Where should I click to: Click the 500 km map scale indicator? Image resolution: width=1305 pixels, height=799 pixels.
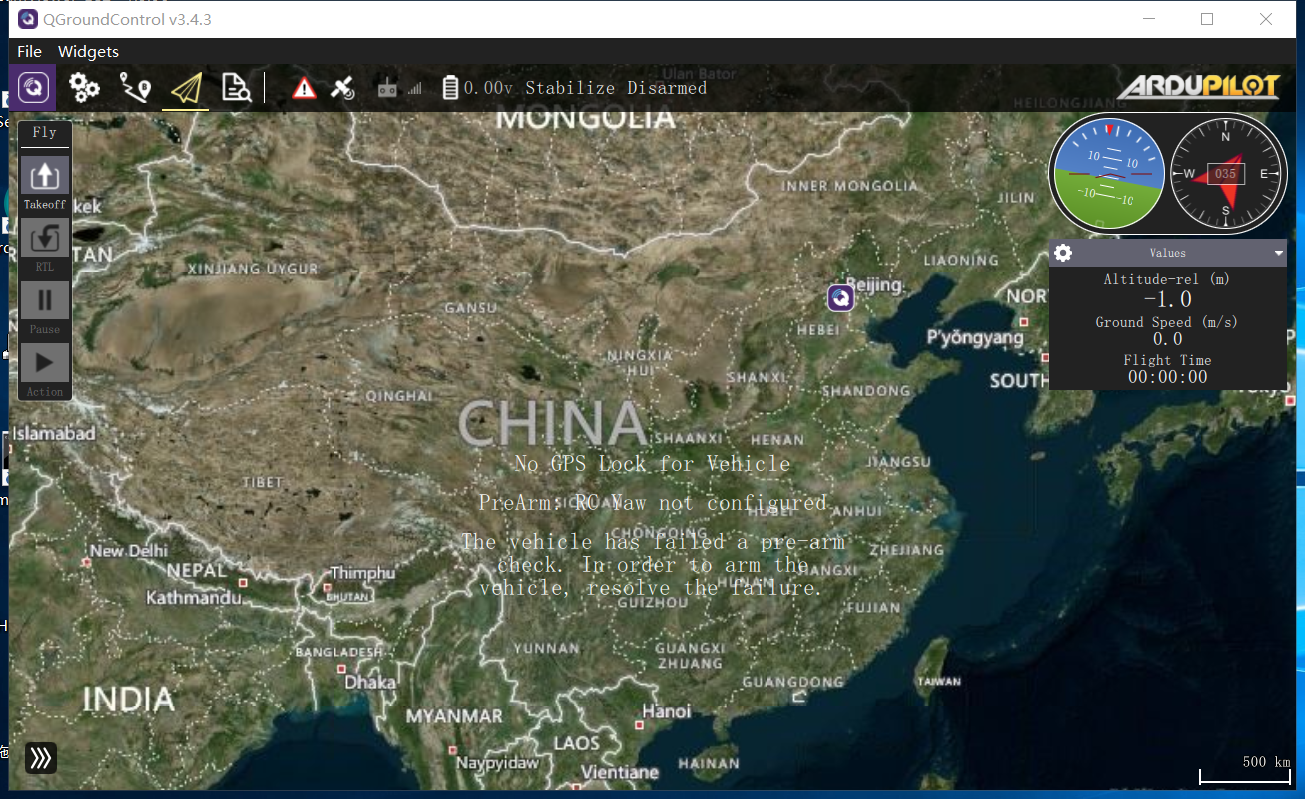1246,770
